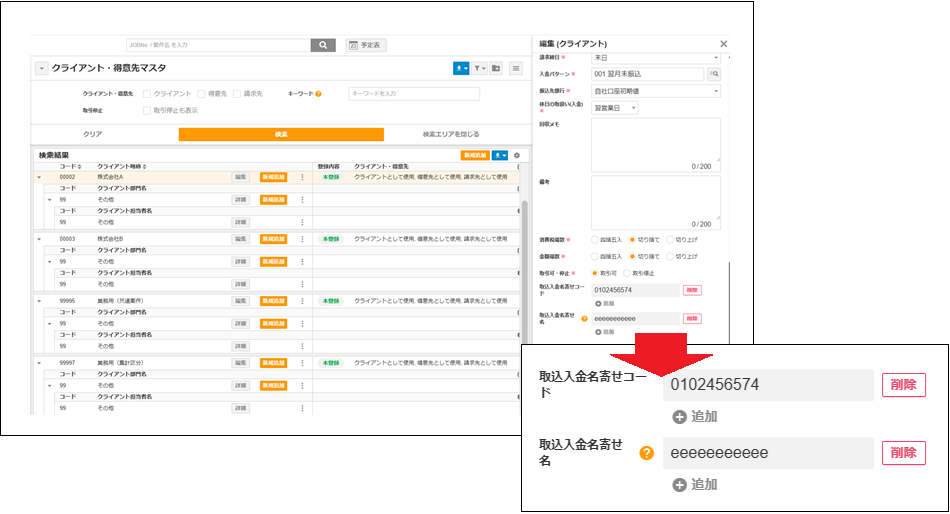
Task: Click the orange help icon next to キーワード
Action: (318, 94)
